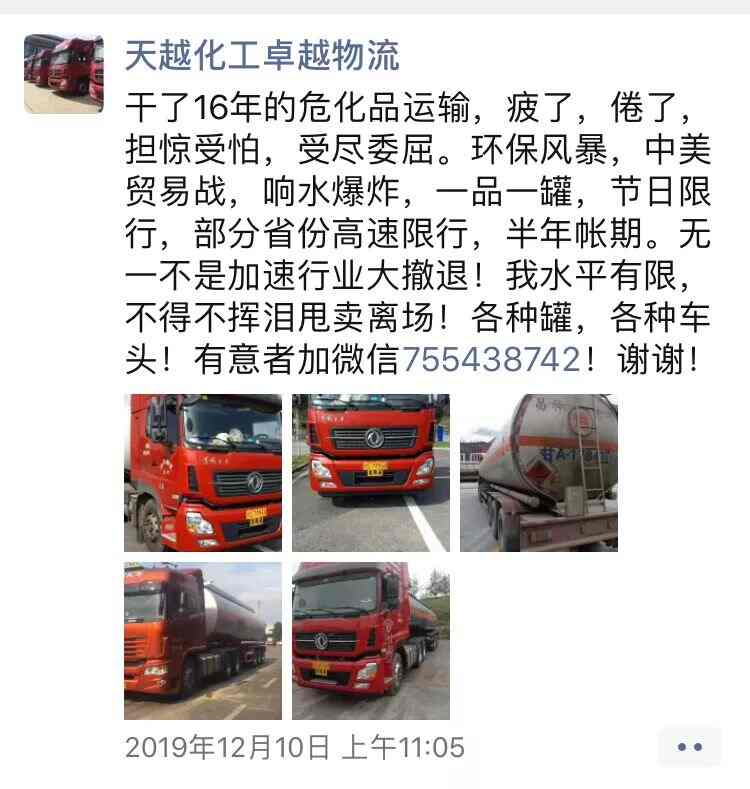Screen dimensions: 750x789
Task: Open the two-dot comment menu button
Action: pyautogui.click(x=690, y=747)
